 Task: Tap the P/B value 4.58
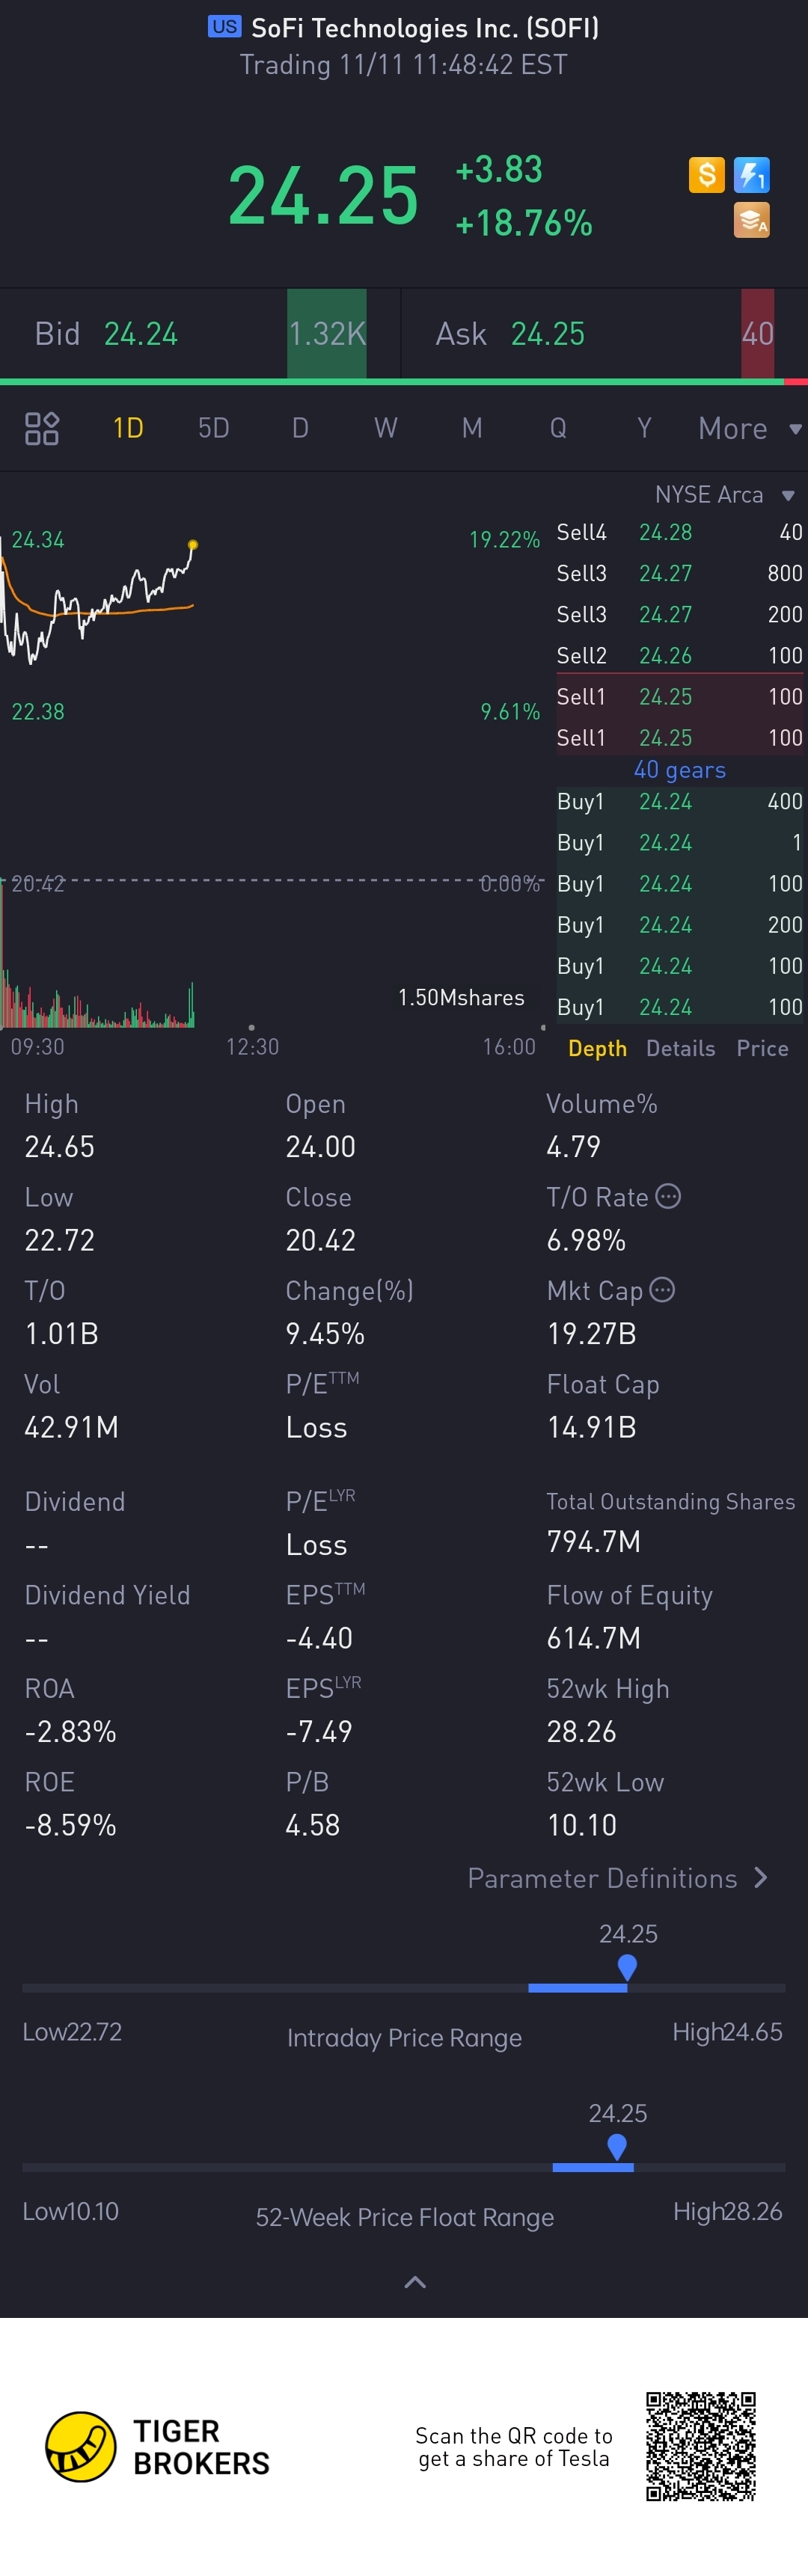click(312, 1825)
